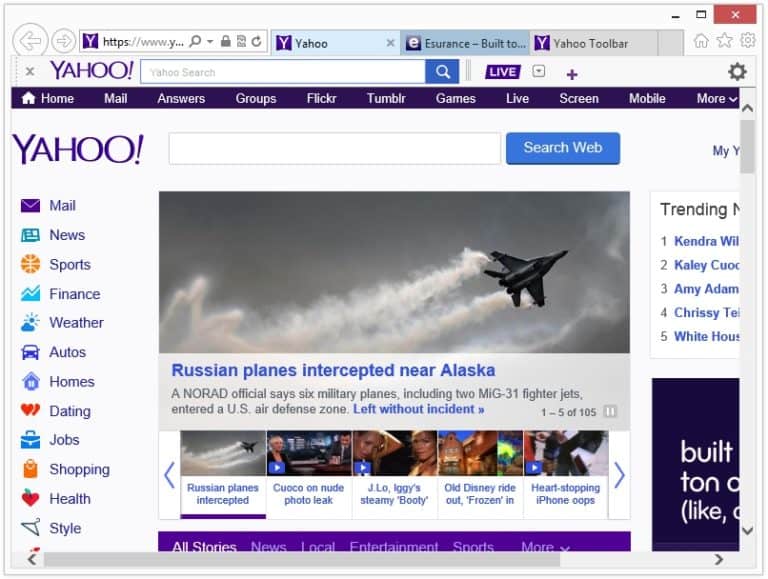Open Style icon in sidebar
This screenshot has height=579, width=768.
click(x=30, y=528)
